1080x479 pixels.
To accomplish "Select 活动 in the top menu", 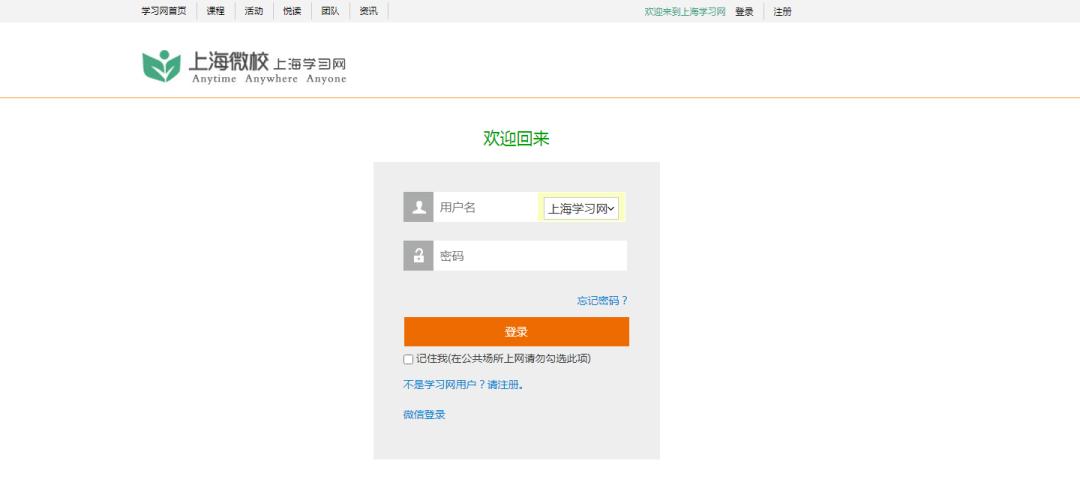I will tap(254, 11).
